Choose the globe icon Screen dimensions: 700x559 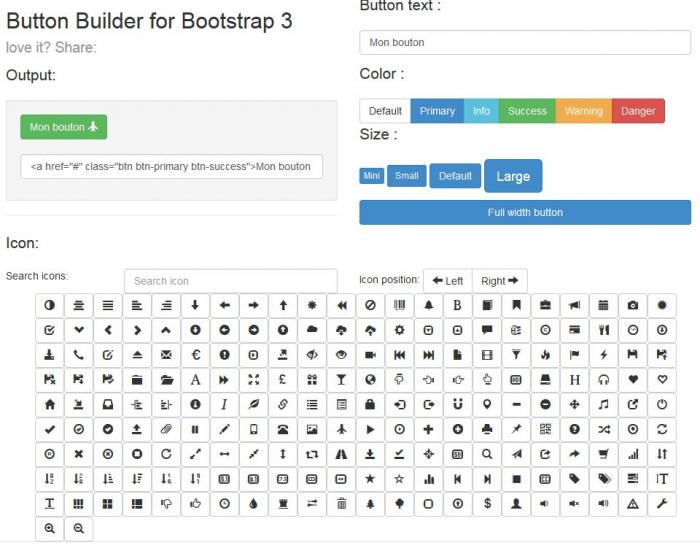pyautogui.click(x=370, y=380)
